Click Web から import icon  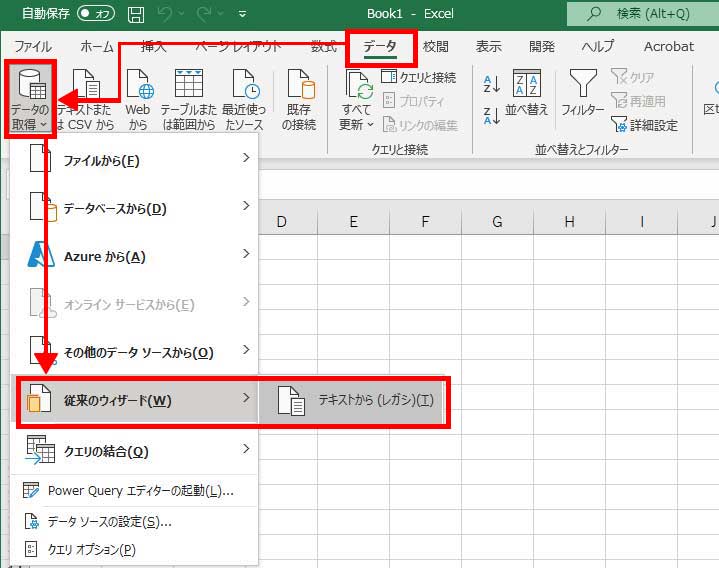(x=138, y=83)
